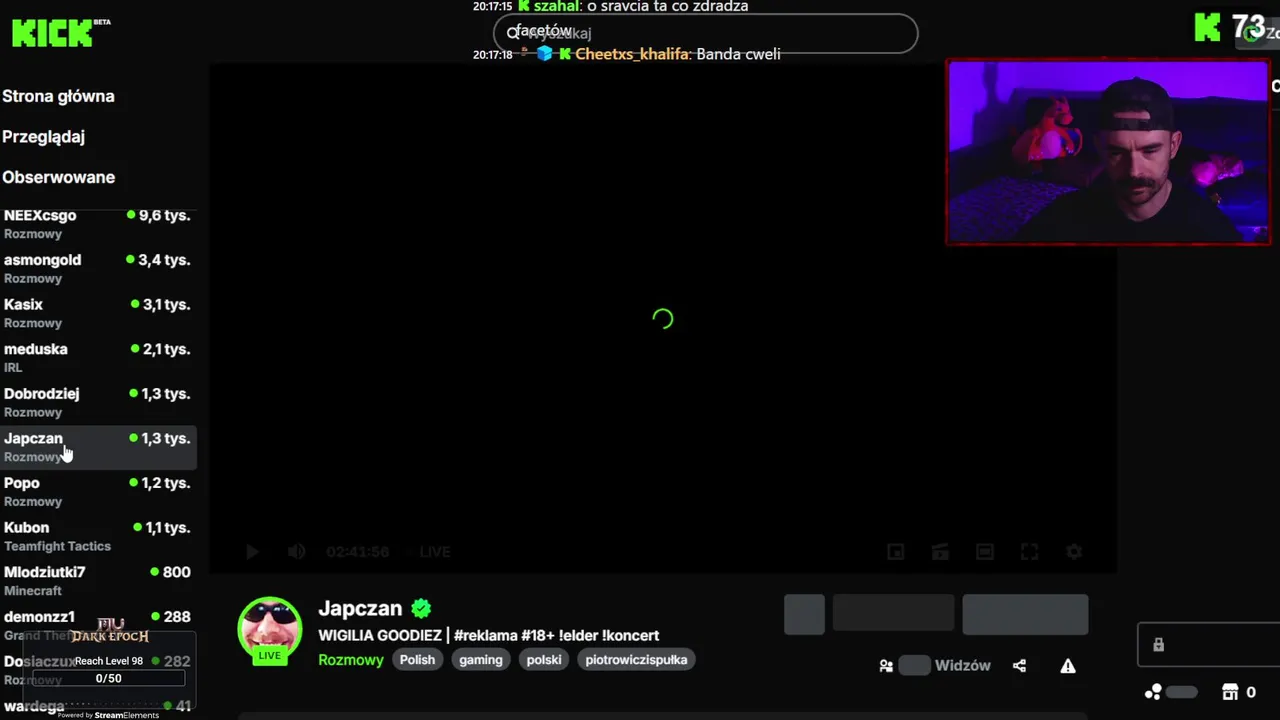Click the Minecraft category under Mlodziutki7
The image size is (1280, 720).
pyautogui.click(x=33, y=591)
